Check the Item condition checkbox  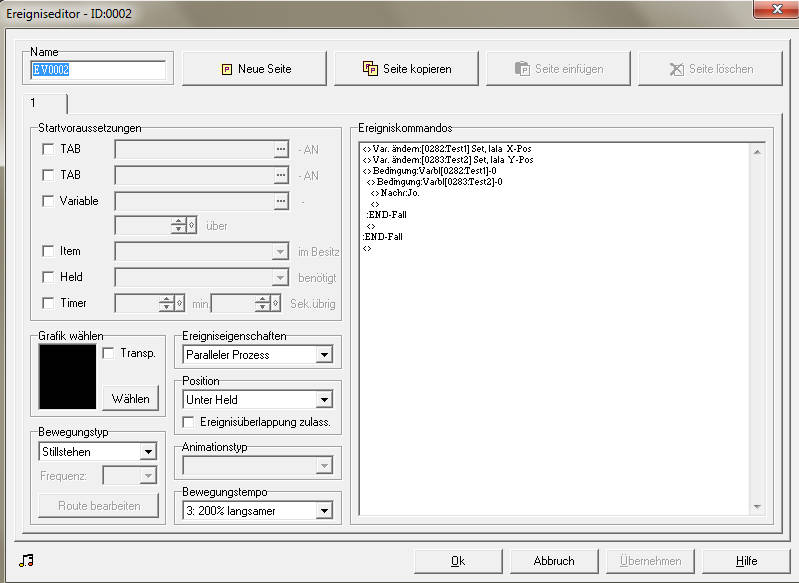pos(48,251)
